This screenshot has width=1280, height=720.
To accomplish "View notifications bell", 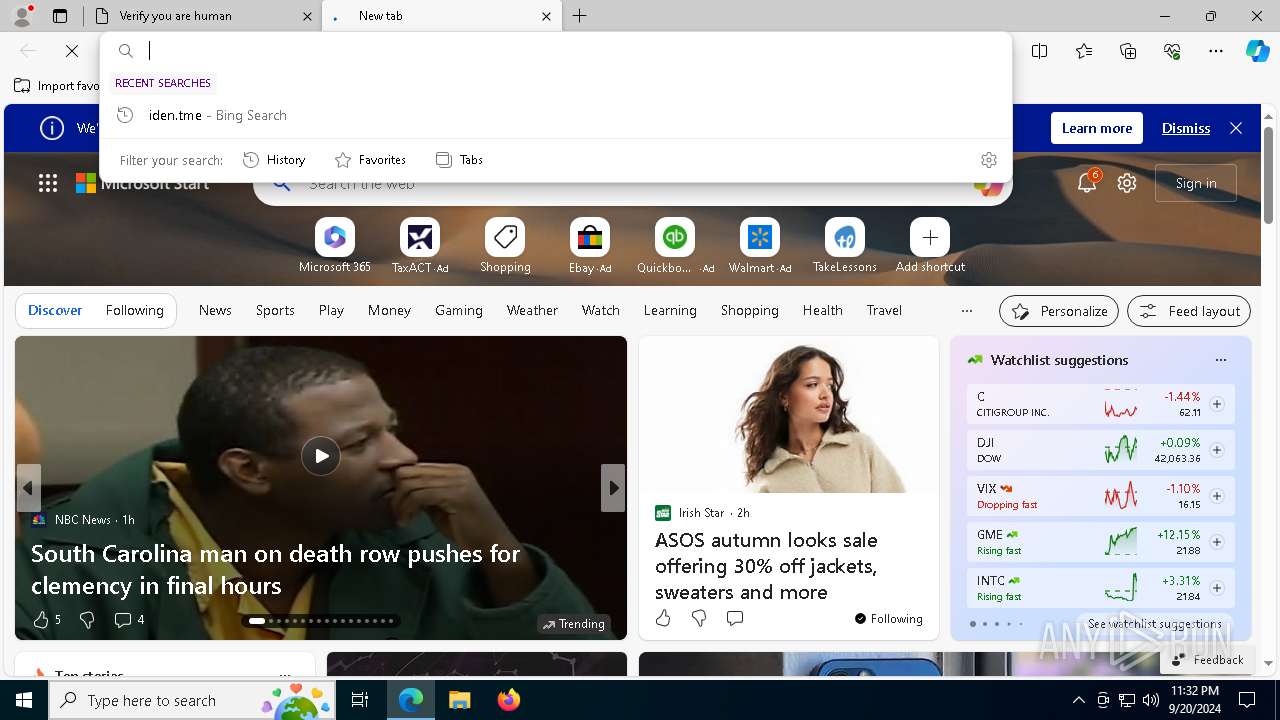I will (1087, 183).
